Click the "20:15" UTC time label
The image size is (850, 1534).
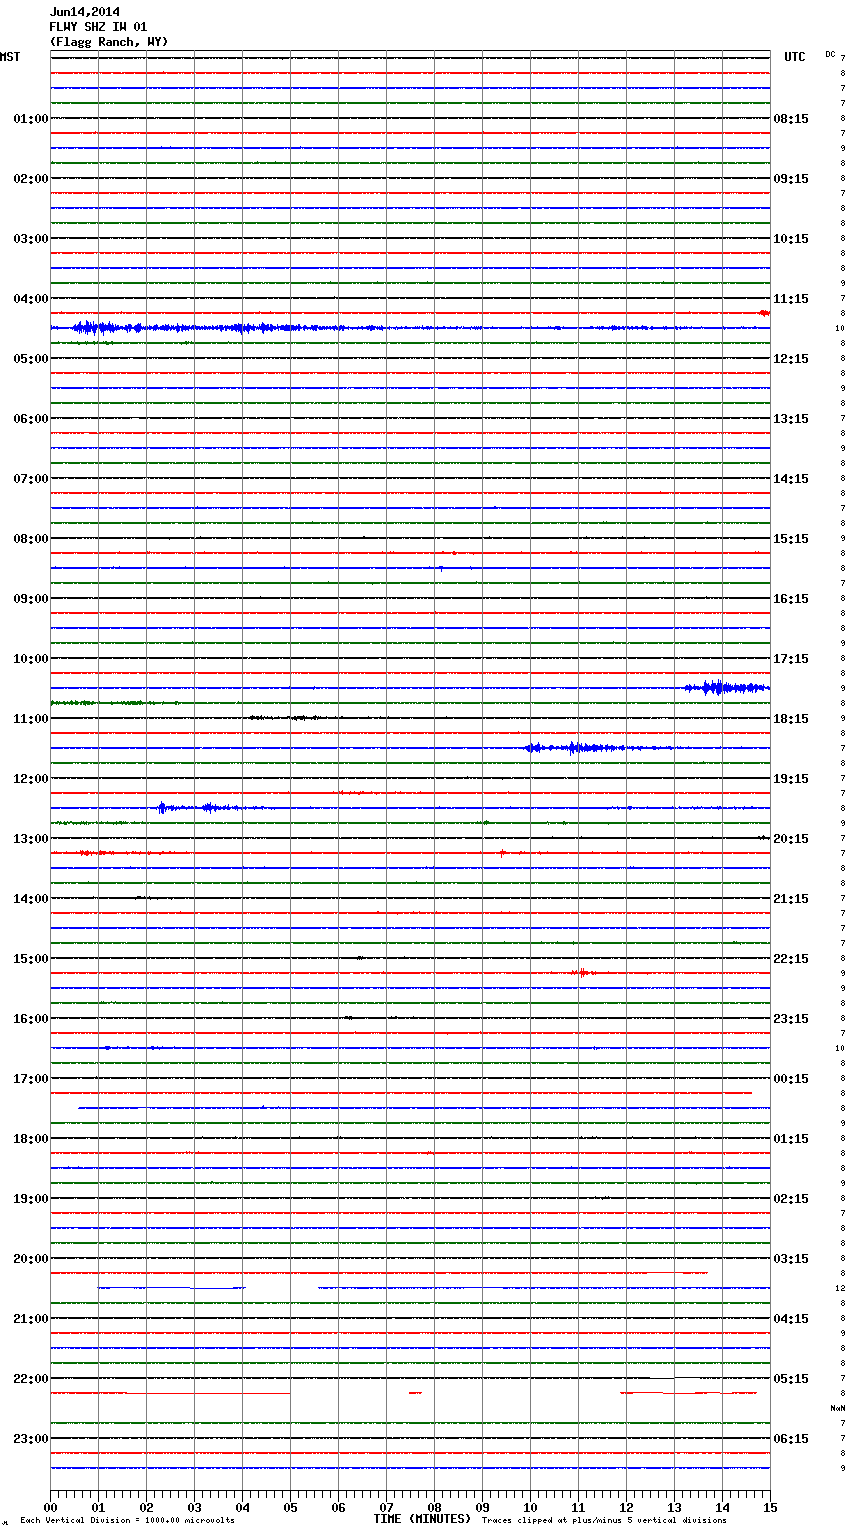(x=791, y=839)
